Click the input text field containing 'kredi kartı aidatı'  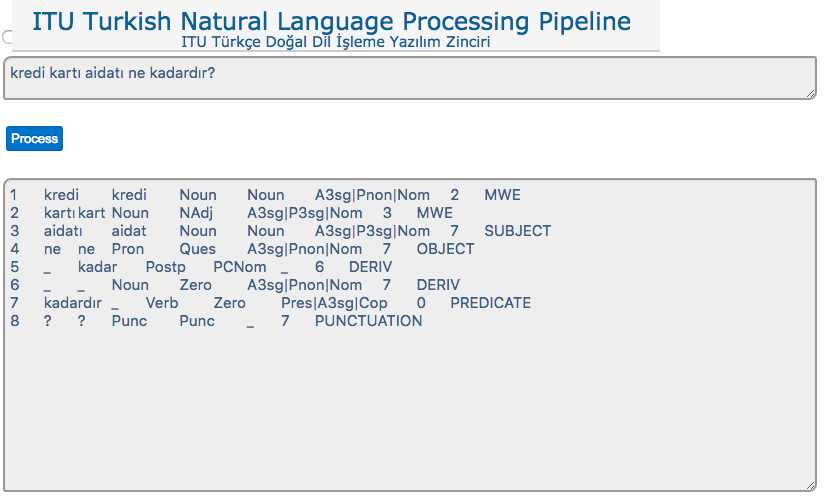(410, 78)
